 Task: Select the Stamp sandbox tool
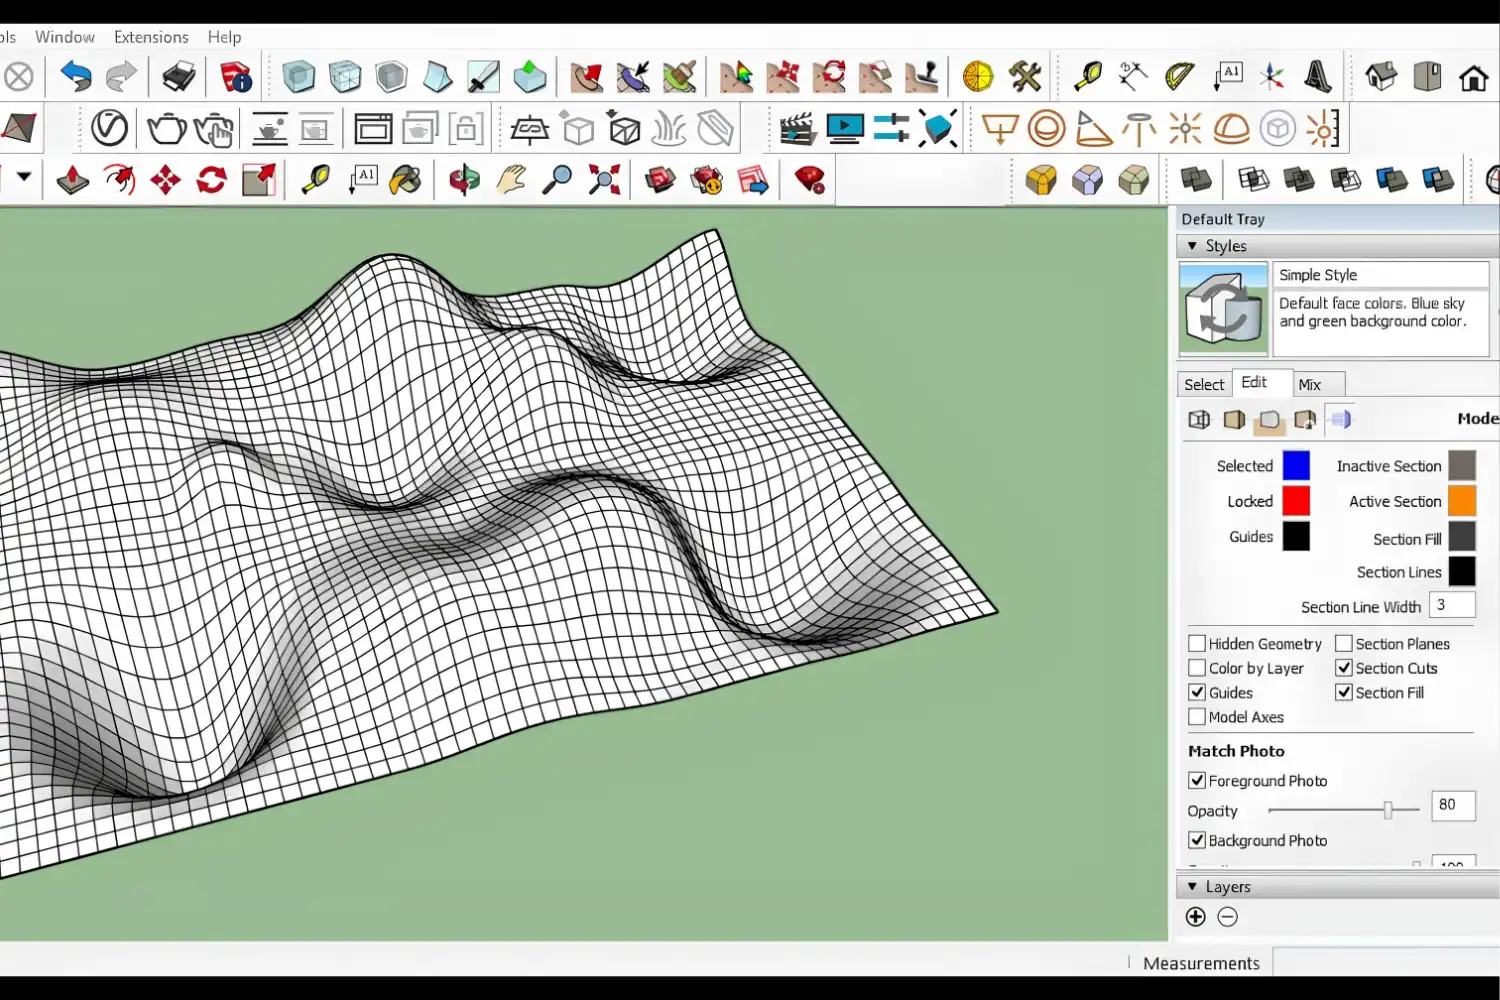click(922, 76)
